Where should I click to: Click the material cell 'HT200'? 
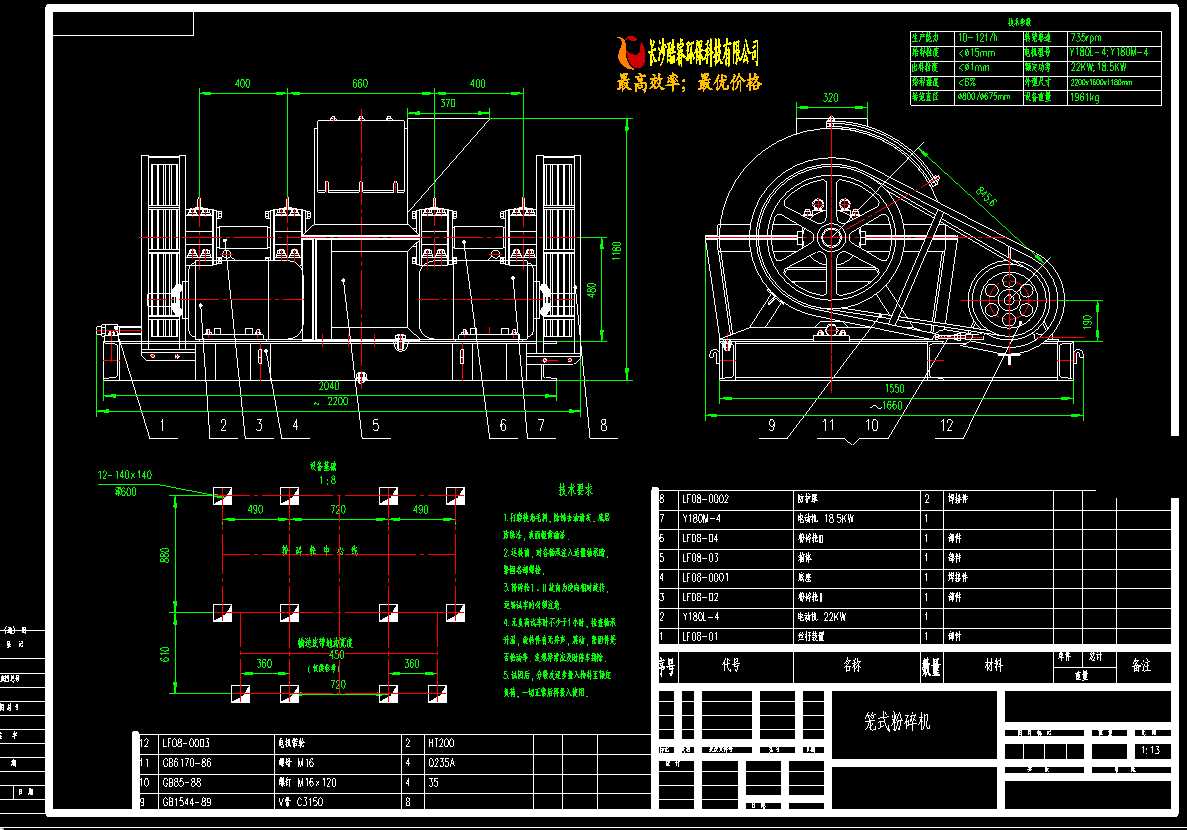coord(441,744)
